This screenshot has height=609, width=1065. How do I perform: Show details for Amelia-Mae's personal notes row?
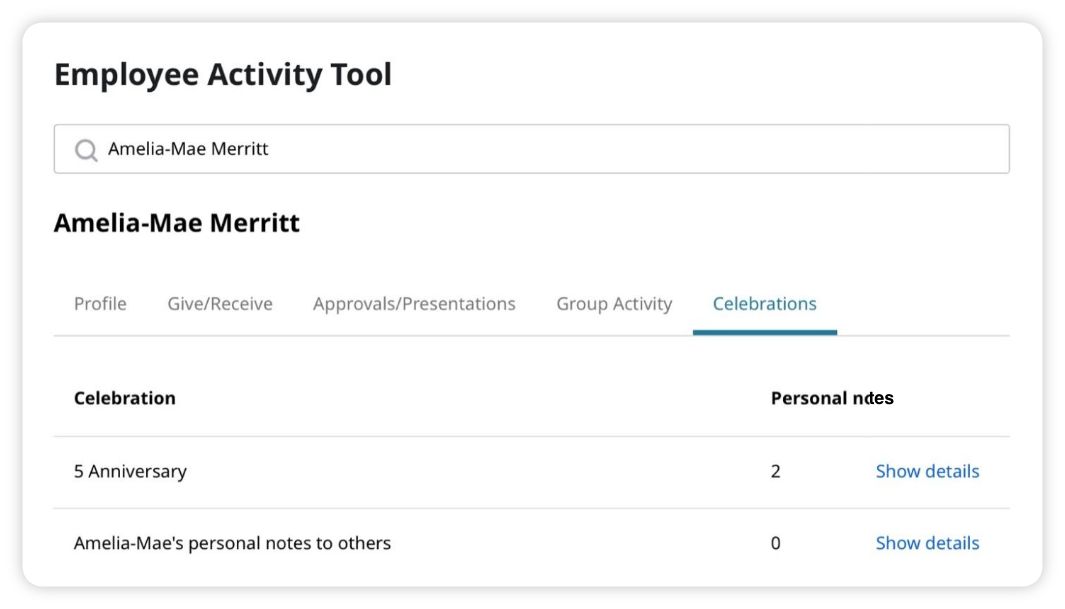(x=927, y=543)
